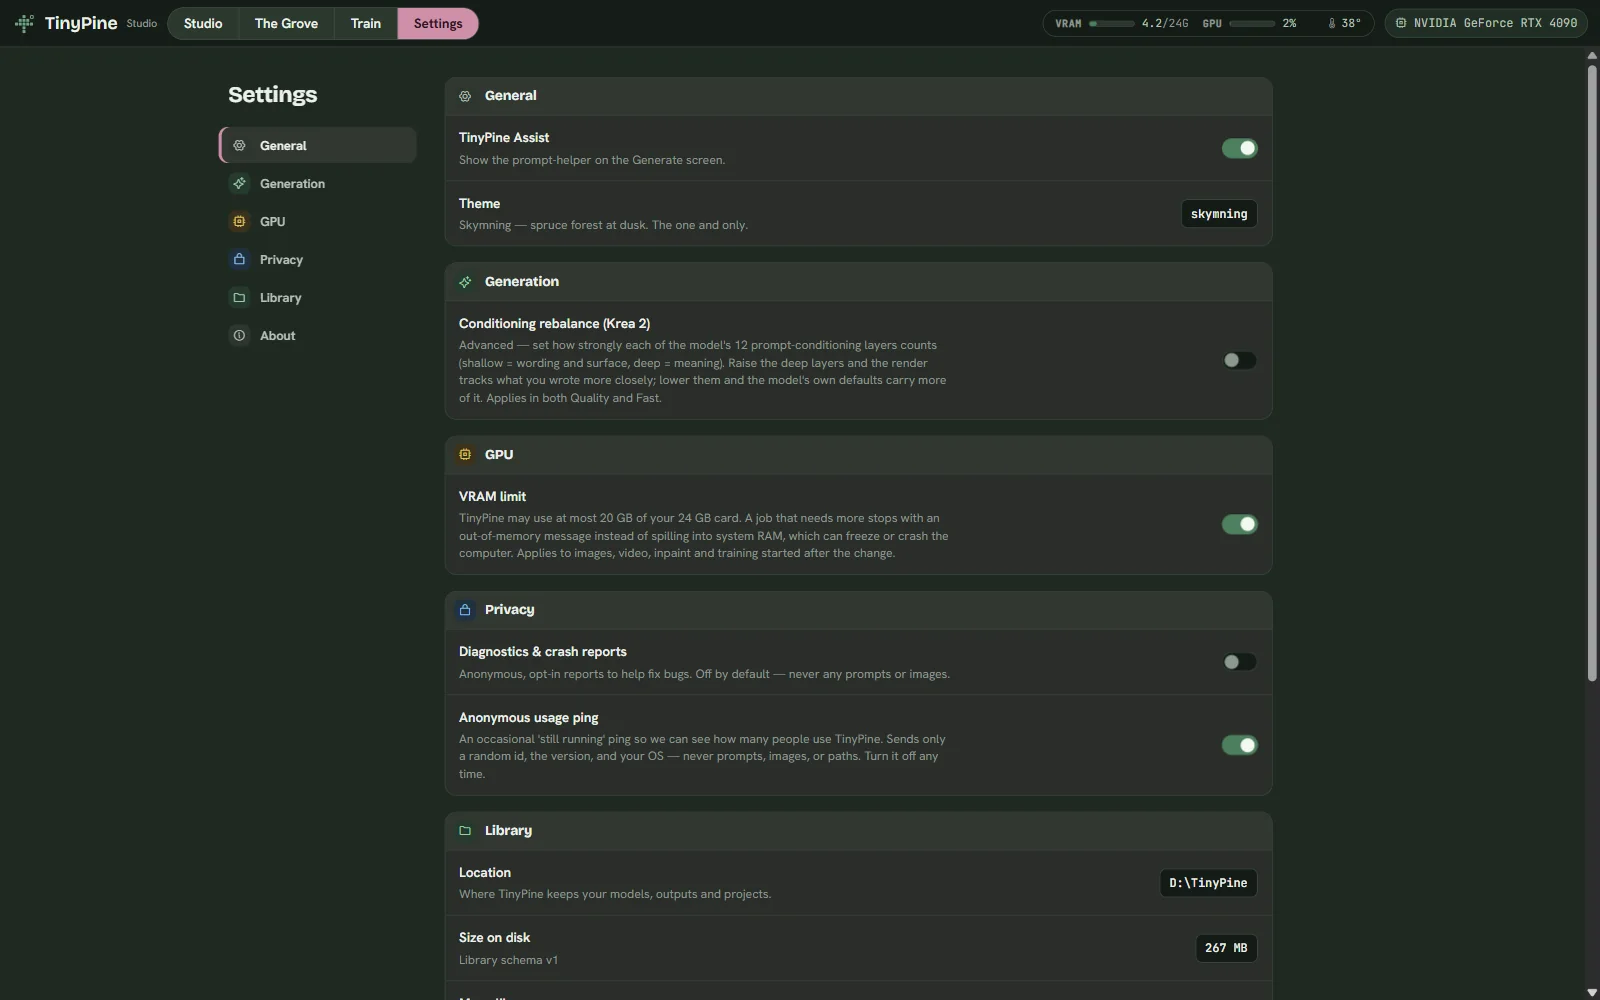The height and width of the screenshot is (1000, 1600).
Task: Click the GPU utilization bar
Action: point(1252,23)
